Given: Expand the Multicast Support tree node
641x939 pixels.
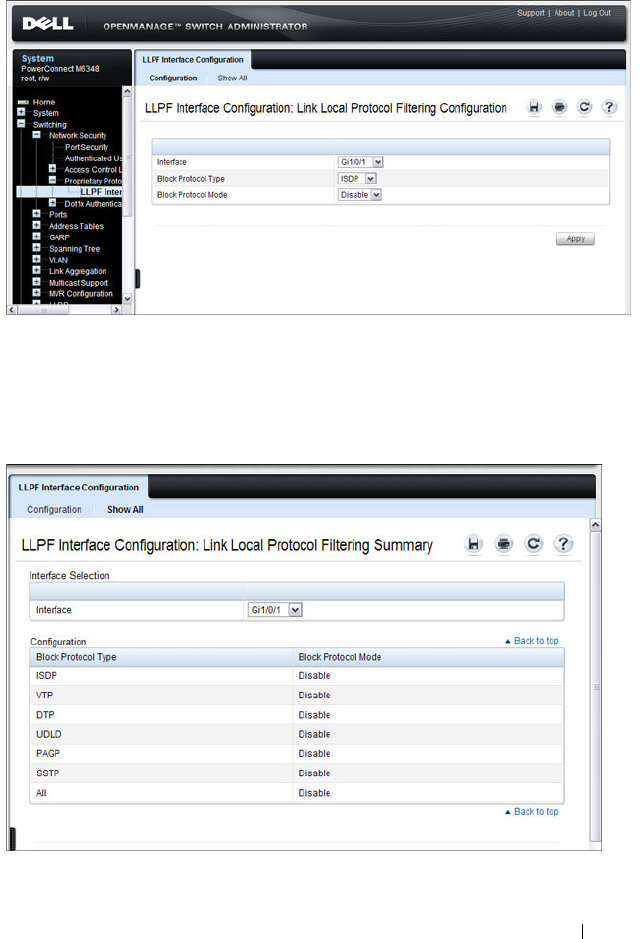Looking at the screenshot, I should coord(37,282).
